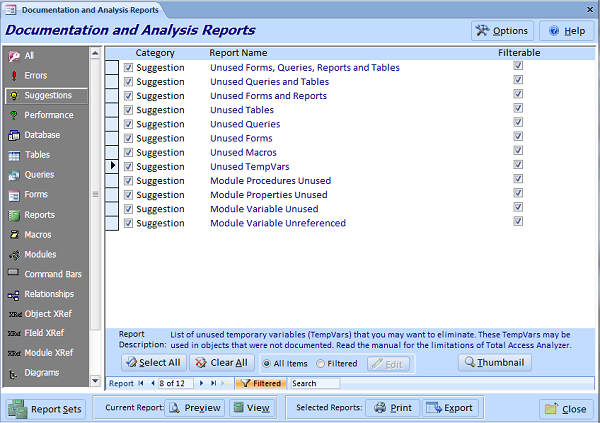This screenshot has height=423, width=600.
Task: View the current report
Action: click(x=252, y=408)
